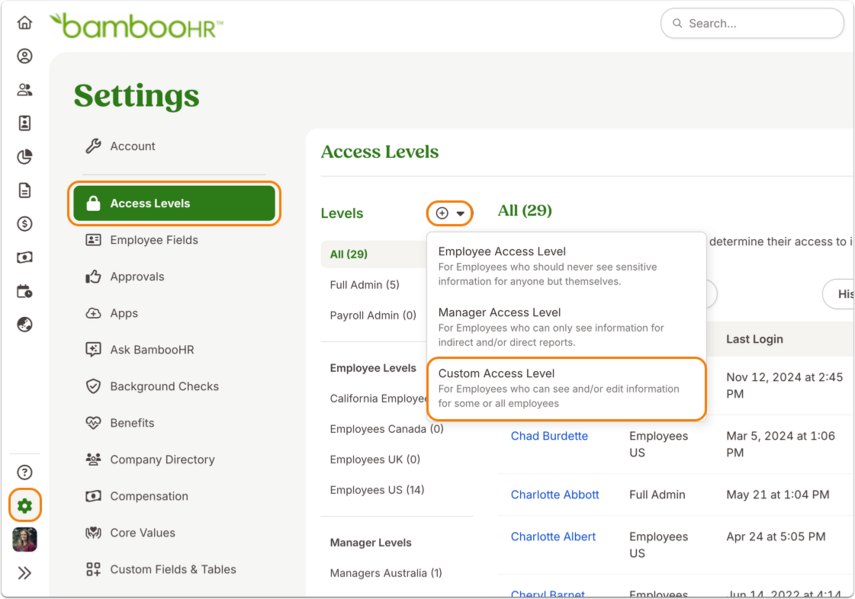This screenshot has height=599, width=855.
Task: Select Employees US (14) level
Action: point(377,490)
